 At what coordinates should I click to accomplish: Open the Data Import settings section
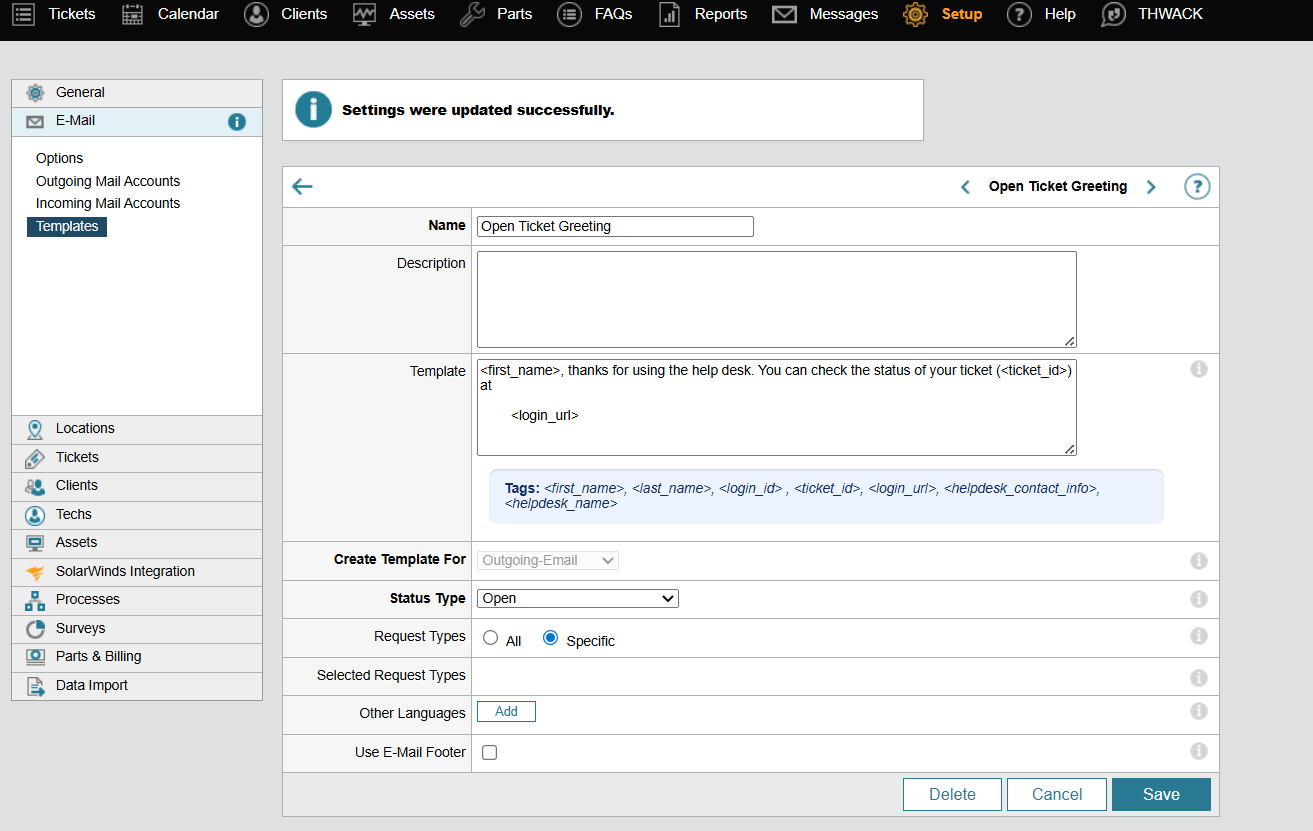(x=91, y=685)
